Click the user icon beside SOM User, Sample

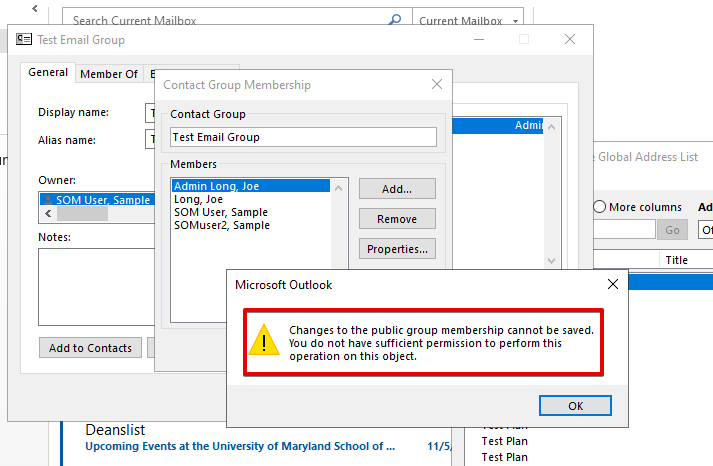[x=47, y=200]
